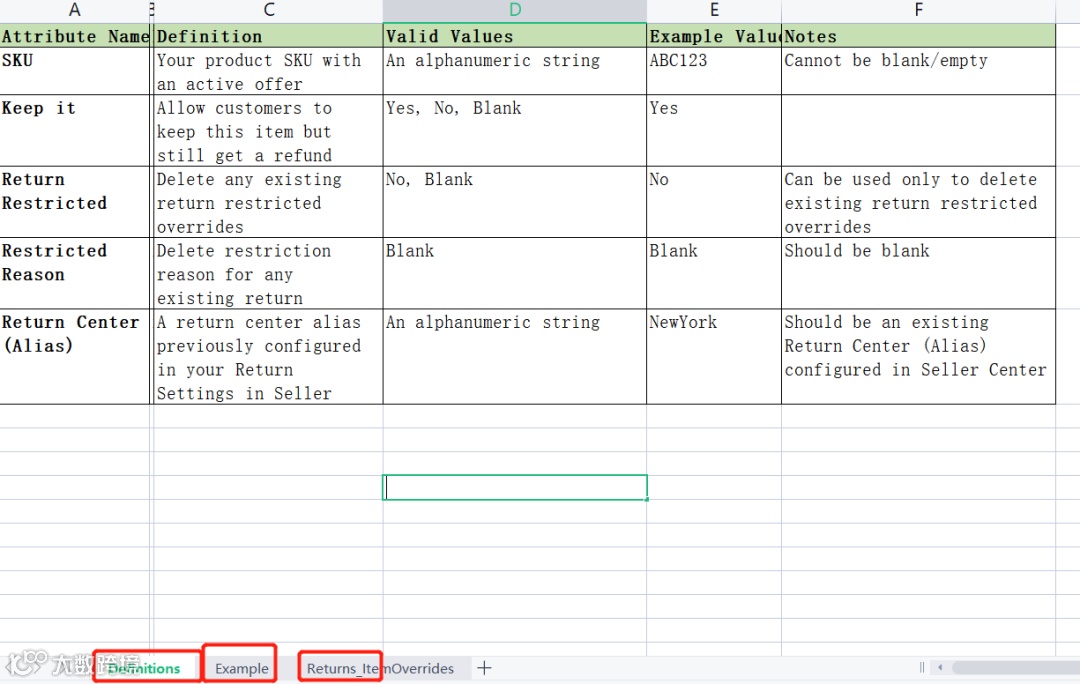
Task: Click the 'Notes' header cell
Action: coord(918,36)
